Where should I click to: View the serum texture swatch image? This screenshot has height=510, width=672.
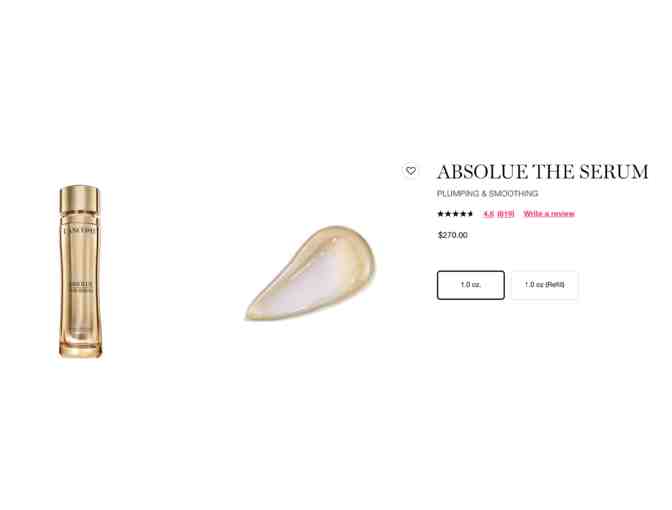311,273
